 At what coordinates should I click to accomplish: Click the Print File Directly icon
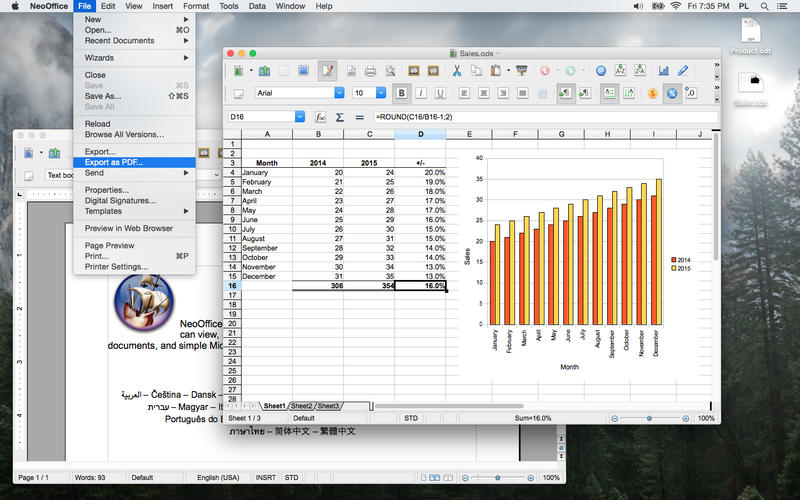click(370, 70)
